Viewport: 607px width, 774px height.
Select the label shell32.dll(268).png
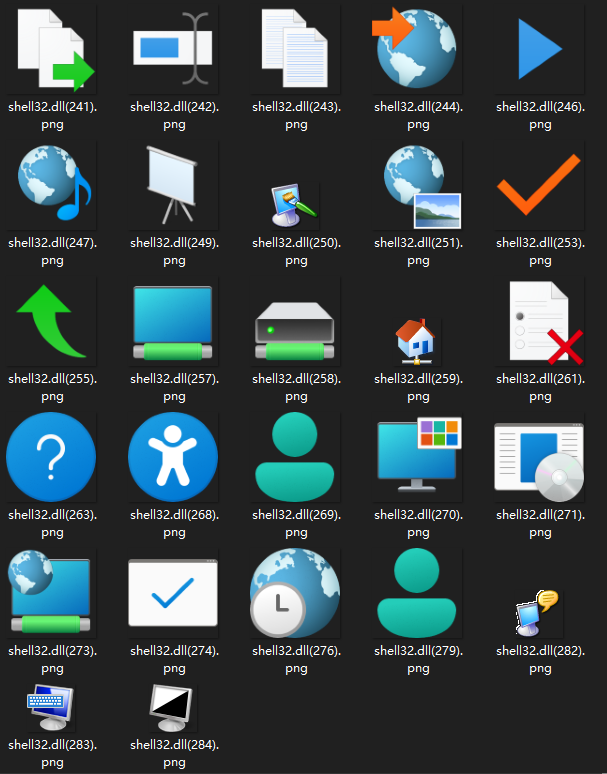pyautogui.click(x=174, y=524)
